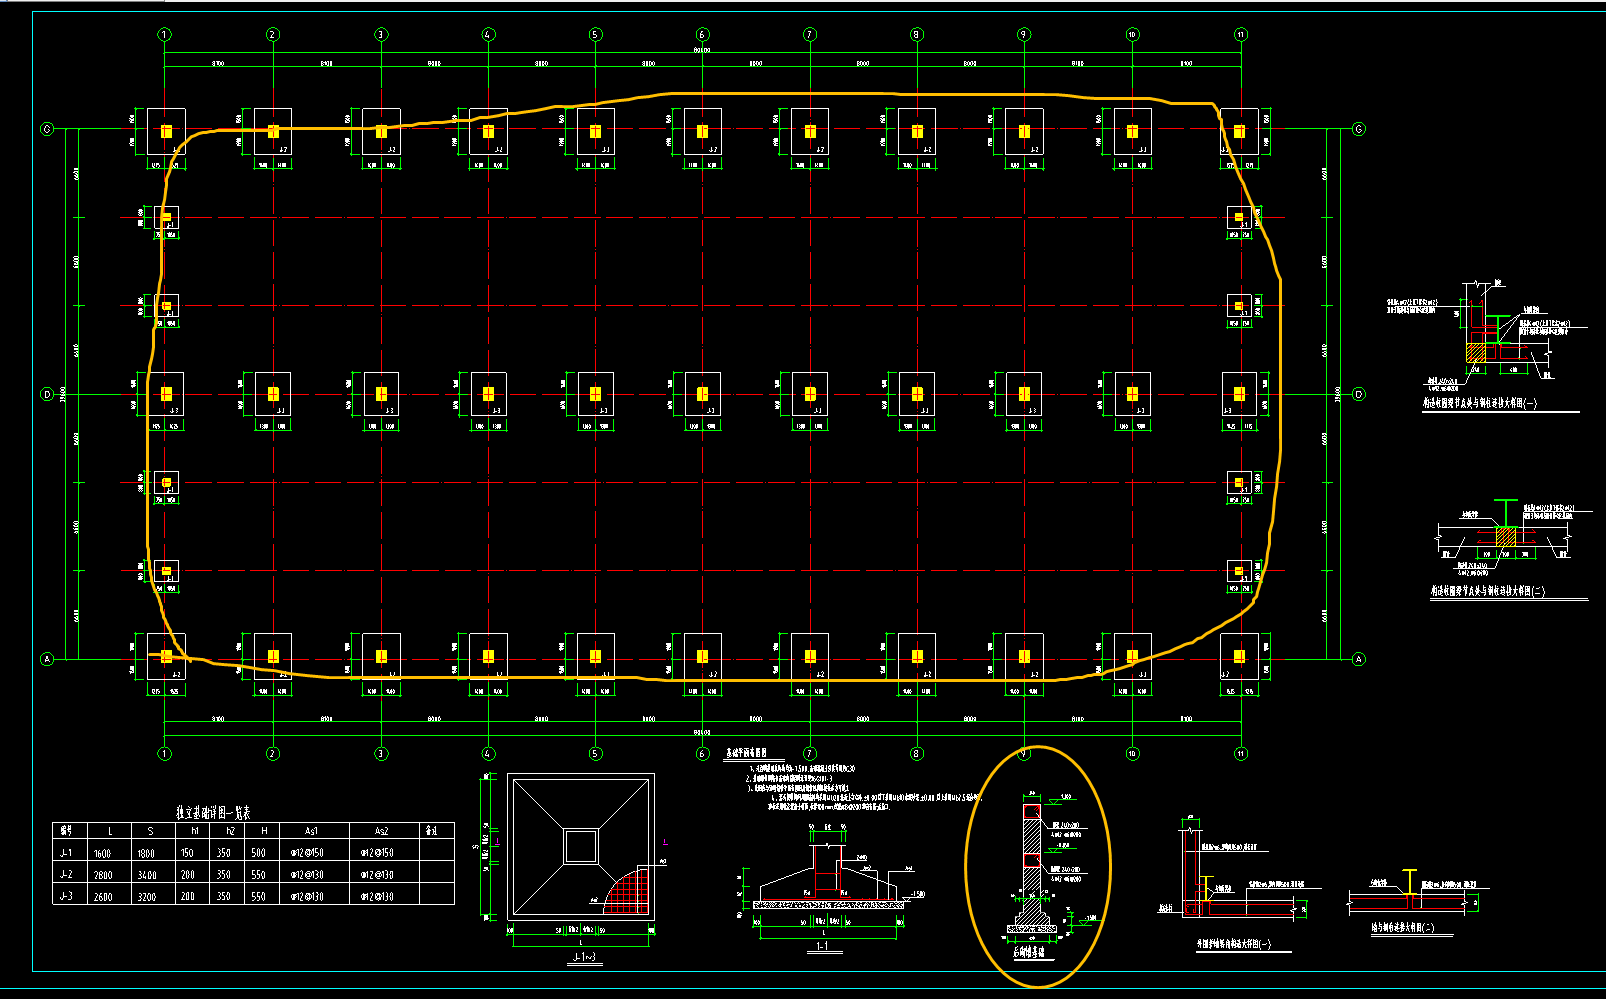
Task: Click the value 2600 in the table
Action: (102, 897)
